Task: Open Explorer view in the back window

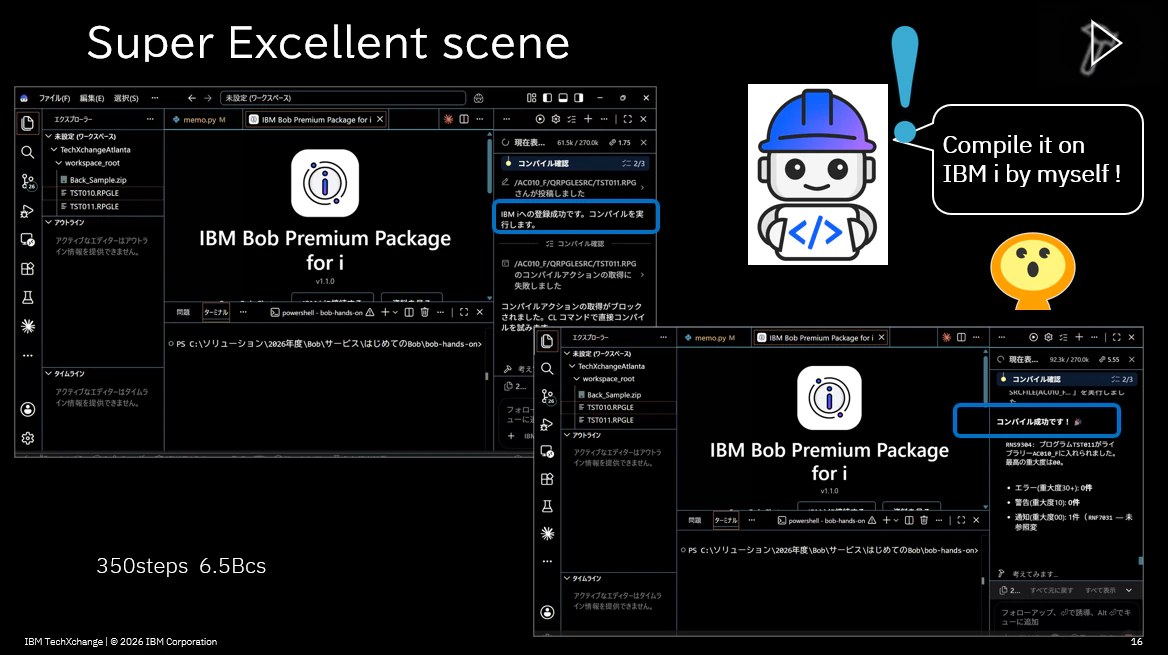Action: coord(28,123)
